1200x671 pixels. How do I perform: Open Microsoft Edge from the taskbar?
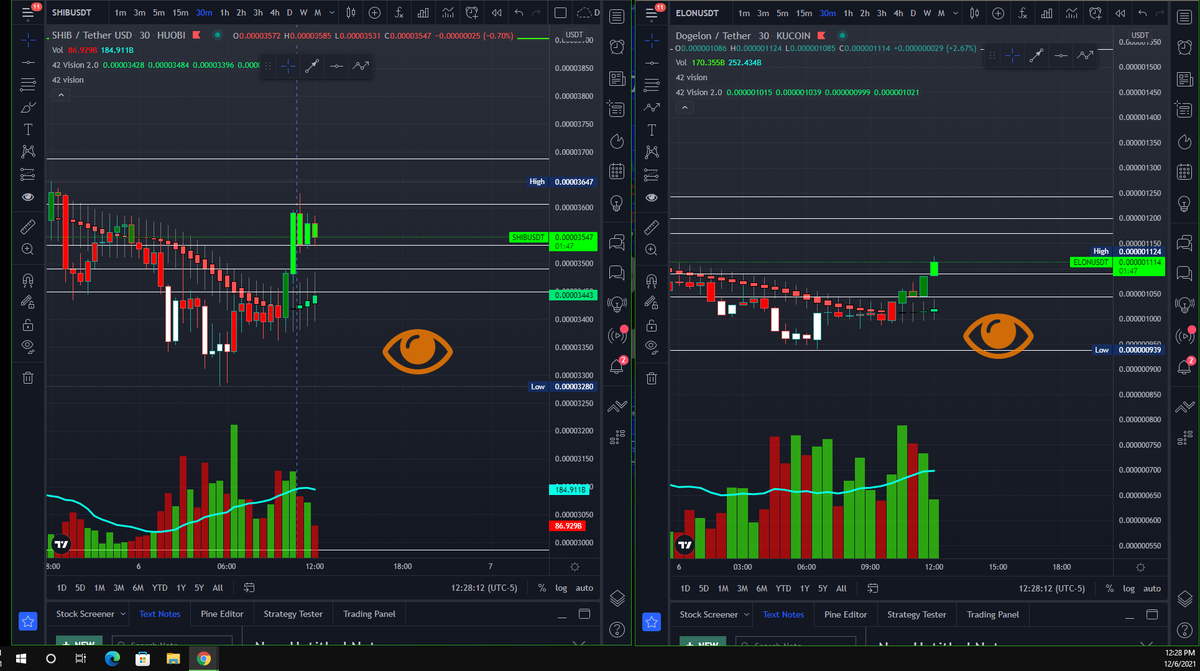pos(112,659)
